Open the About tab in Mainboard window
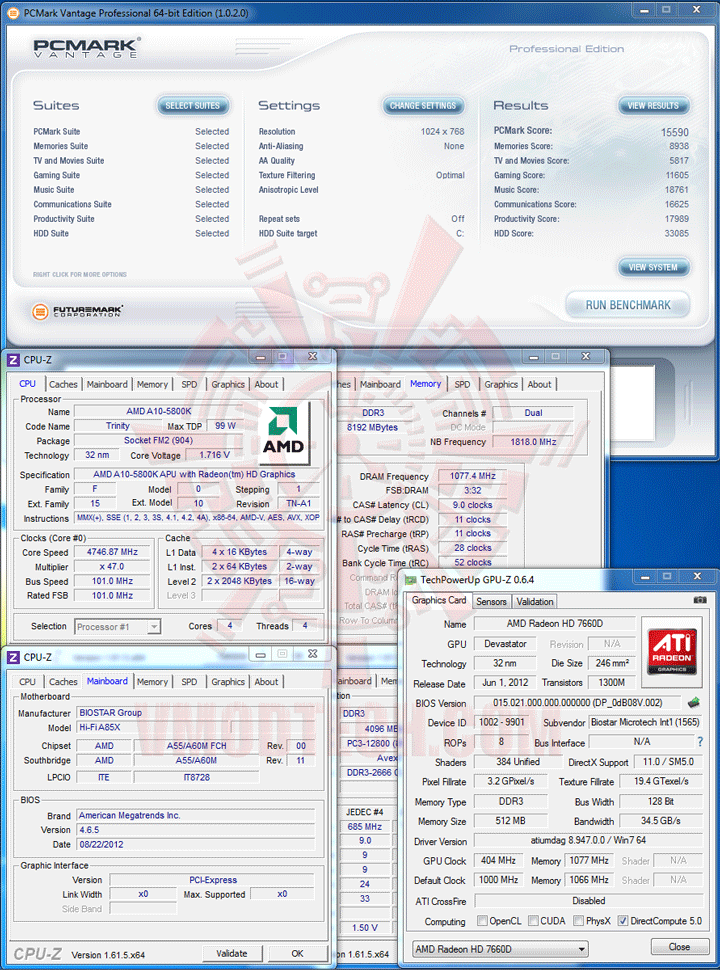The height and width of the screenshot is (970, 720). [267, 682]
